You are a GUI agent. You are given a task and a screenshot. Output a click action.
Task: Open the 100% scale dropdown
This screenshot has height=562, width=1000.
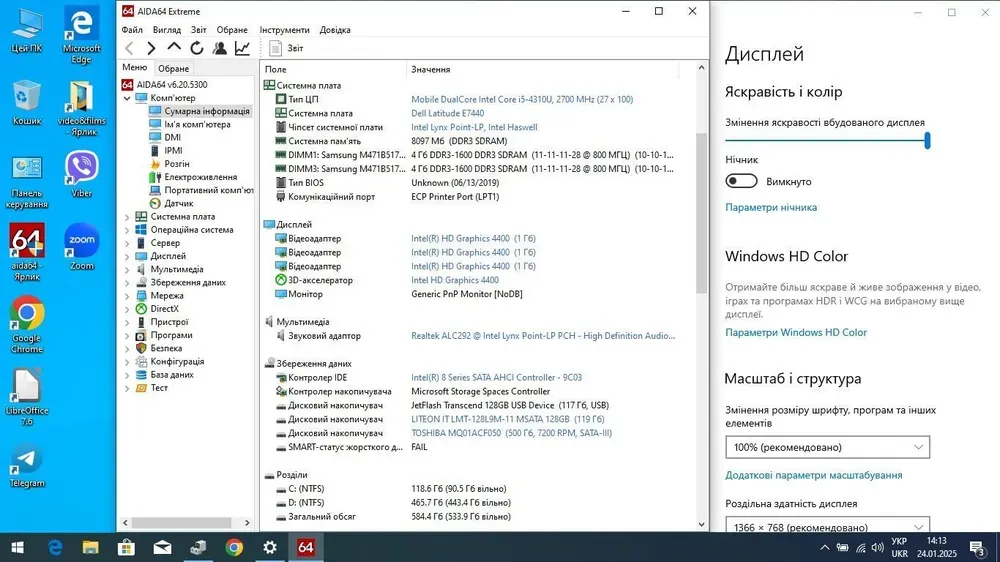[x=827, y=447]
